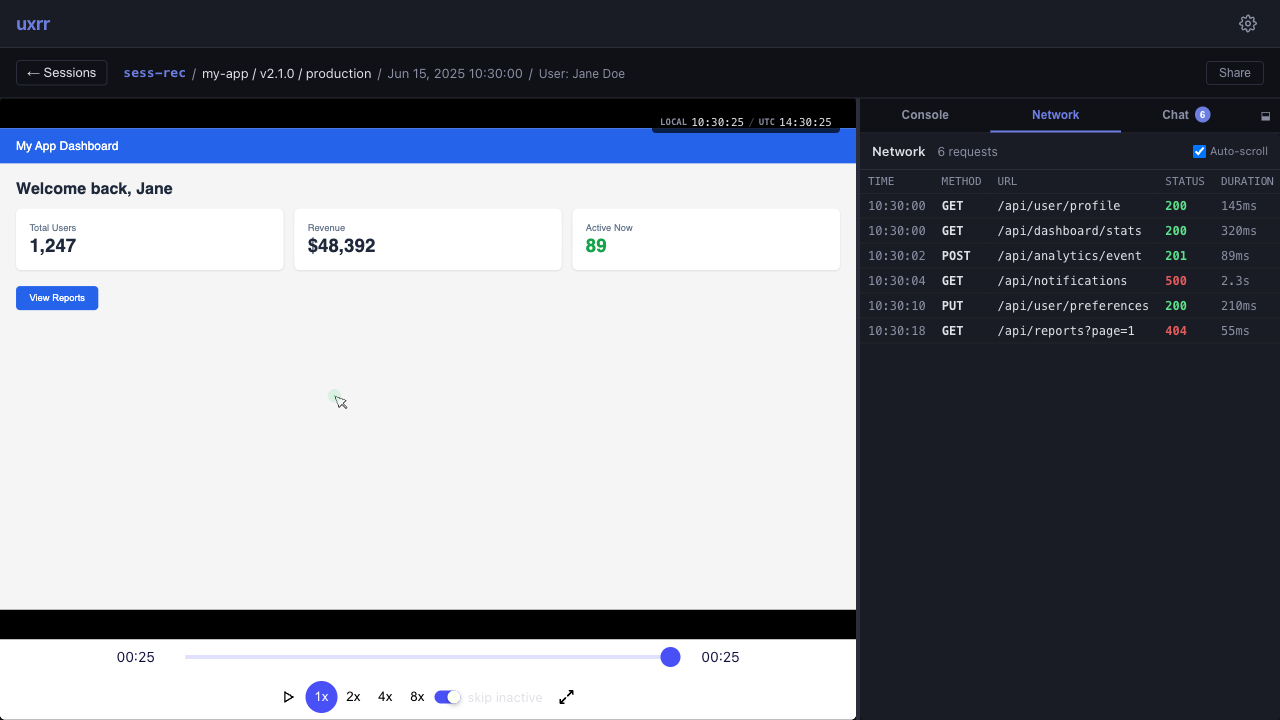Select the 1x playback speed toggle
Screen dimensions: 1280x720
321,697
